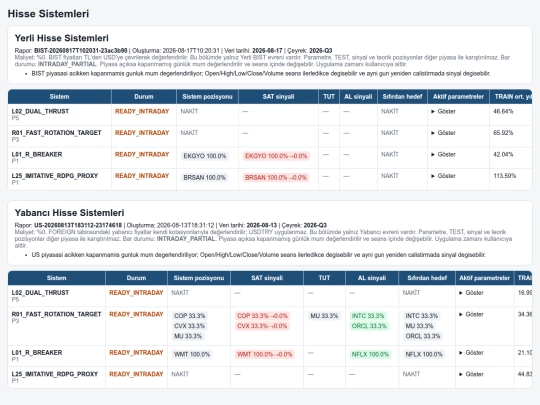
Task: Expand Göster for Yerli L01_R_BREAKER row
Action: (443, 154)
